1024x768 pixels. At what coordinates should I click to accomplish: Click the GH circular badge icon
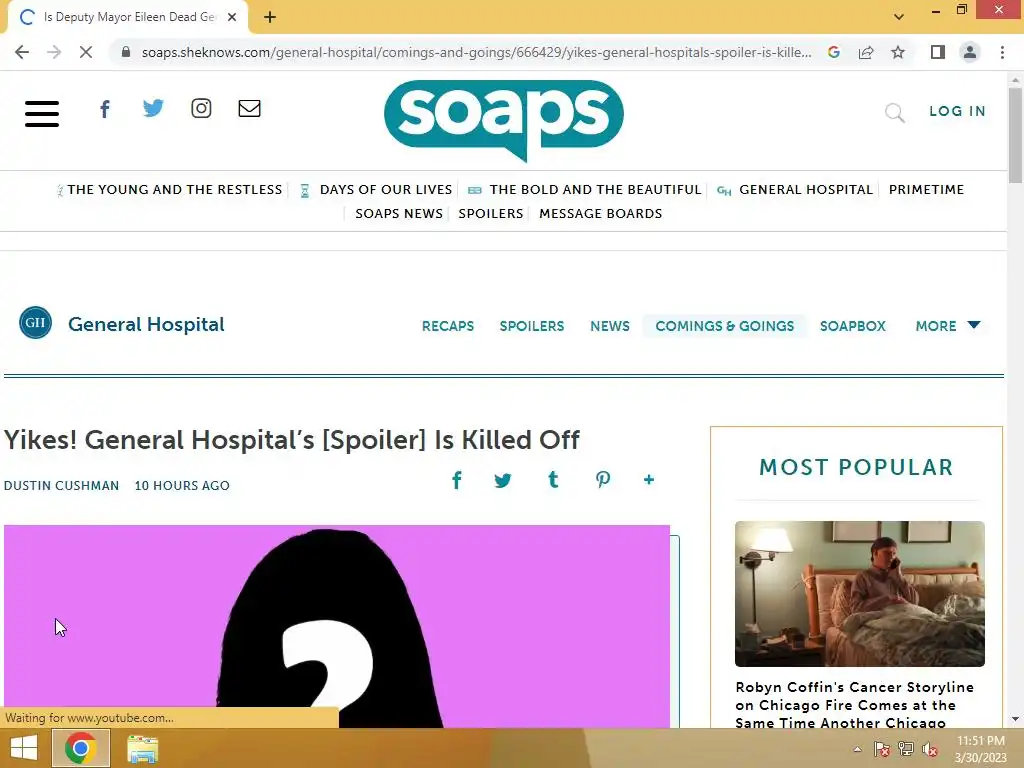[35, 323]
